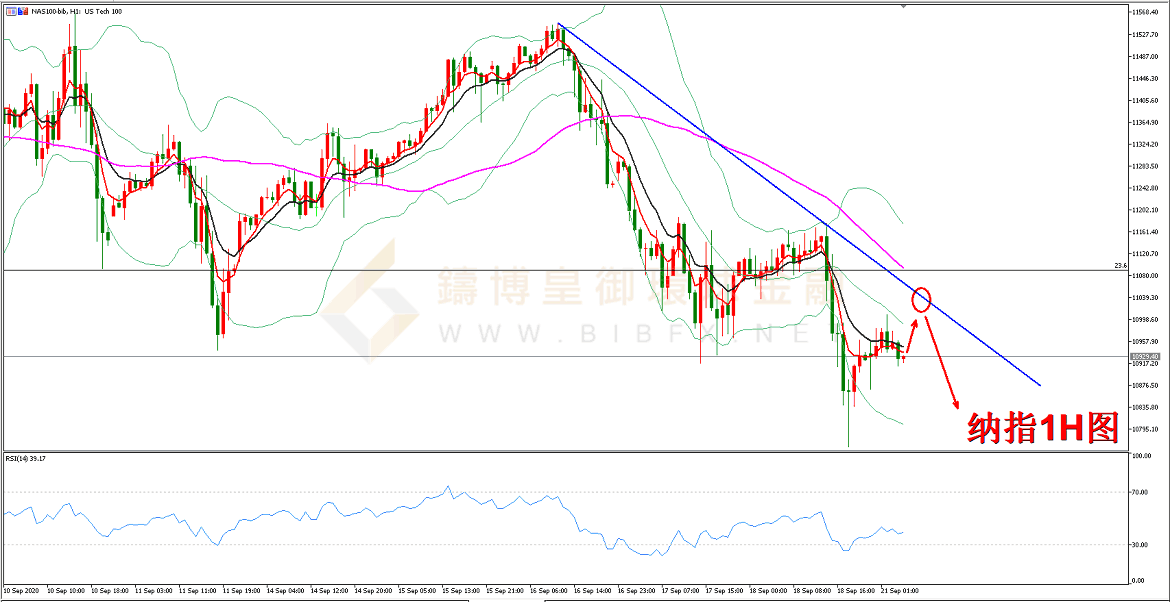Click the 10 Sep 2020 date label
The image size is (1170, 602).
coord(22,591)
